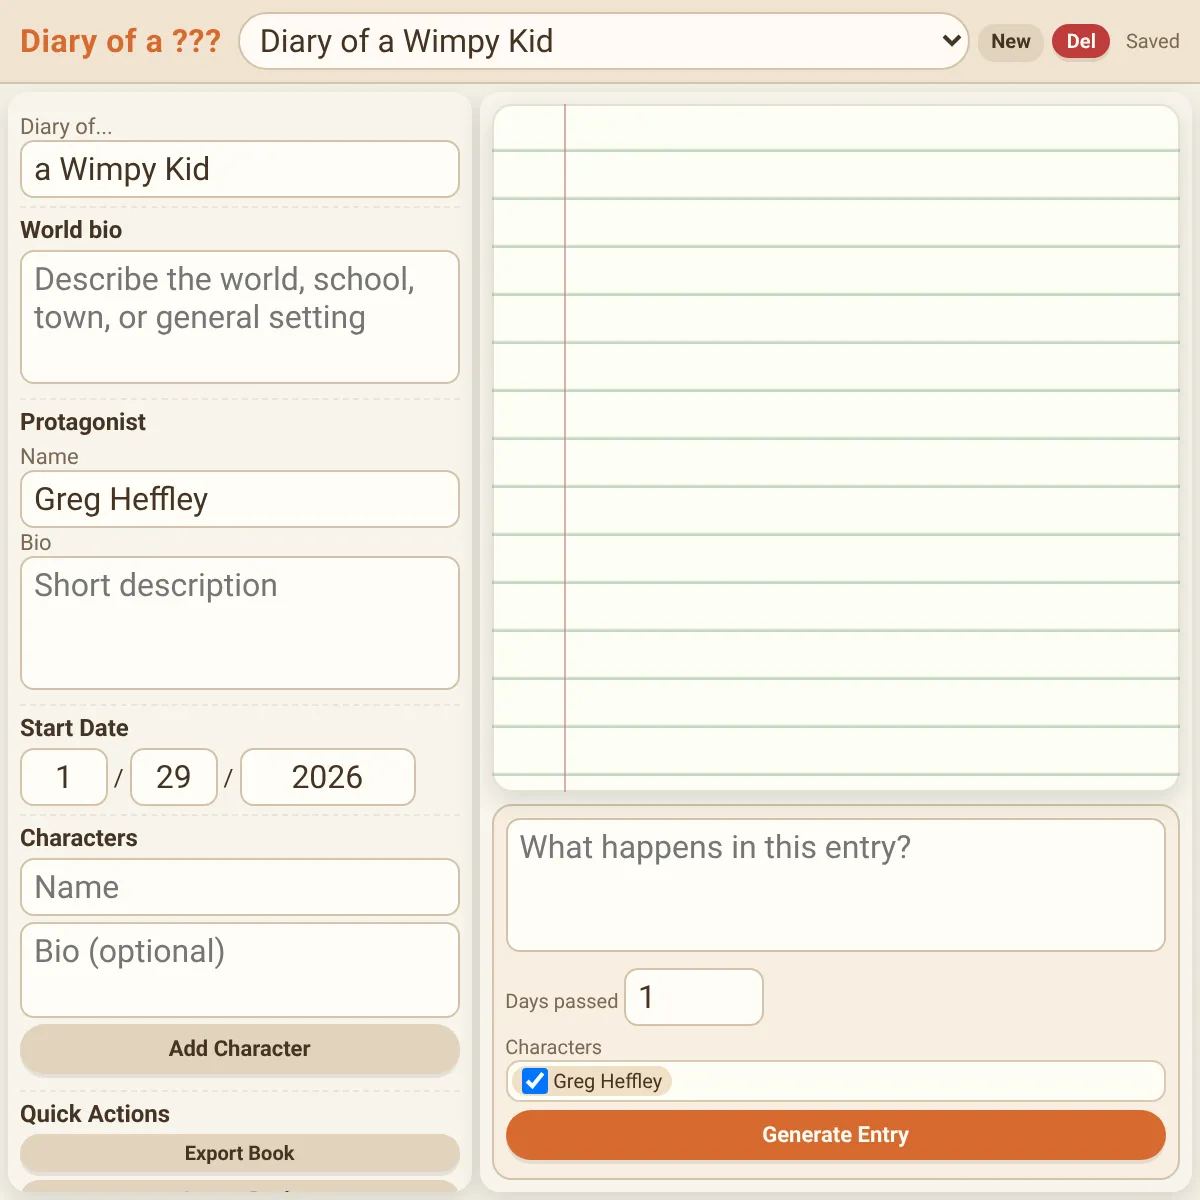The image size is (1200, 1200).
Task: Click the Start Date day field
Action: 174,777
